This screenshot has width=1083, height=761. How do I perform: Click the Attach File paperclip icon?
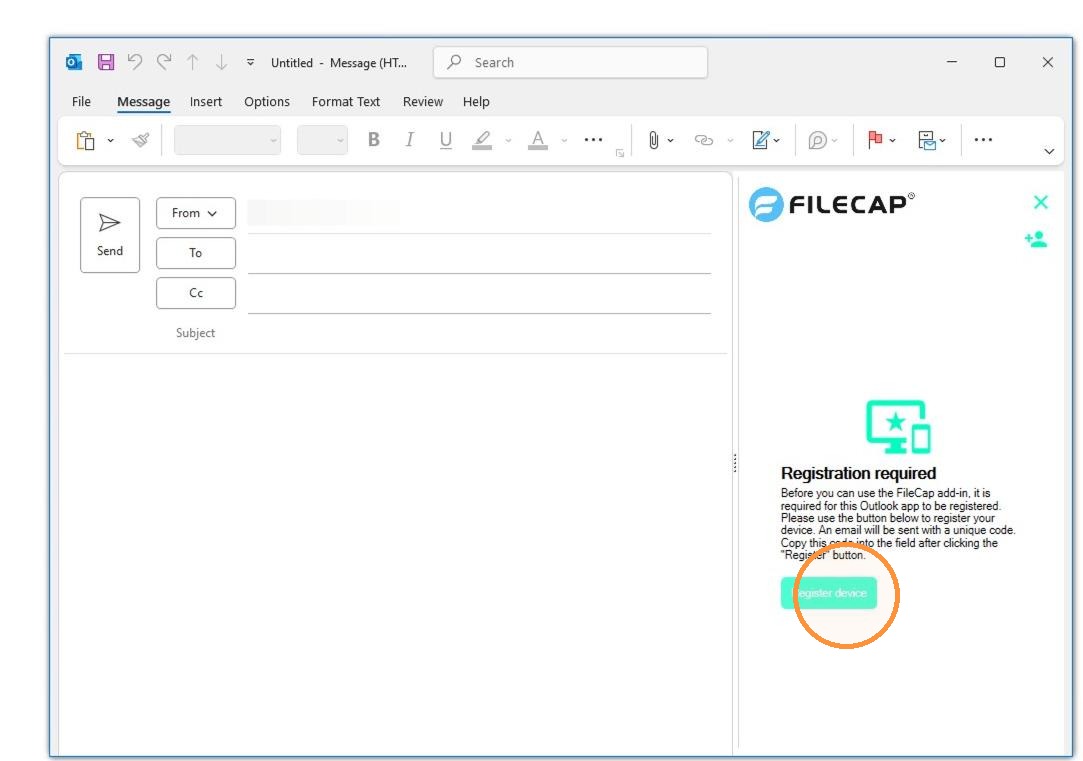pyautogui.click(x=653, y=140)
